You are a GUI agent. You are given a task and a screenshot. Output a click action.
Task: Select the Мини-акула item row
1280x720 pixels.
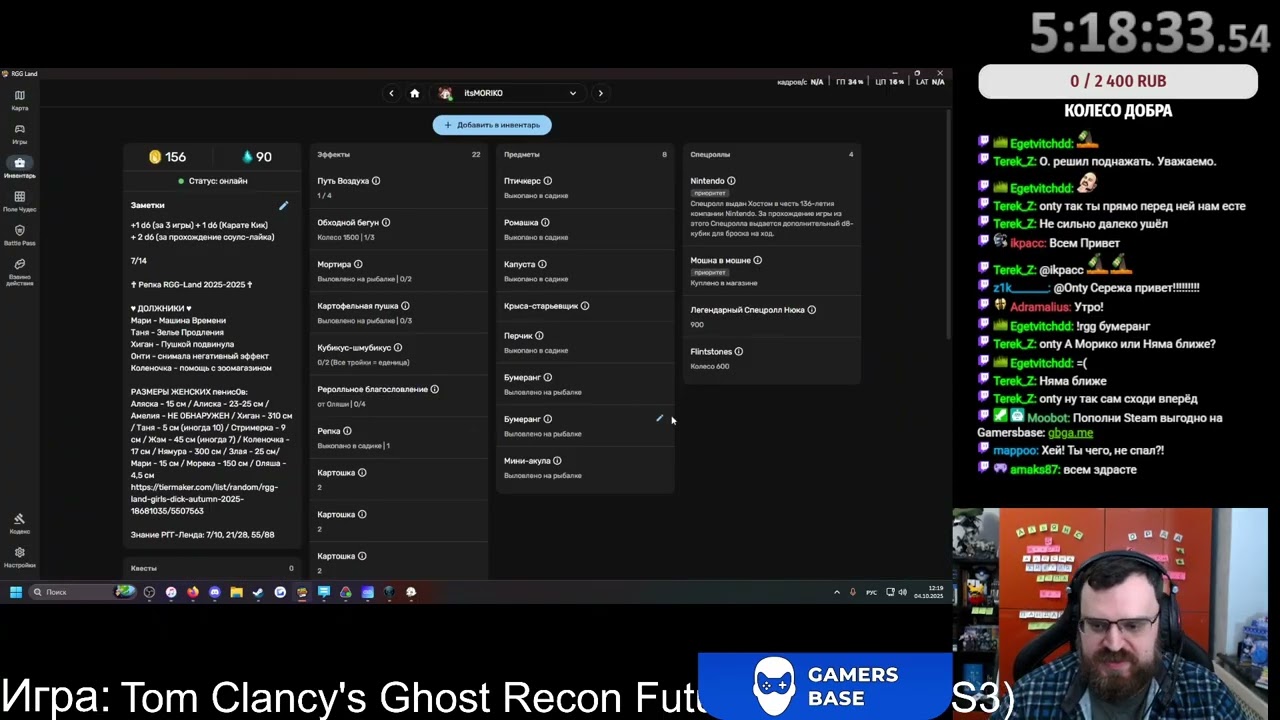[586, 467]
